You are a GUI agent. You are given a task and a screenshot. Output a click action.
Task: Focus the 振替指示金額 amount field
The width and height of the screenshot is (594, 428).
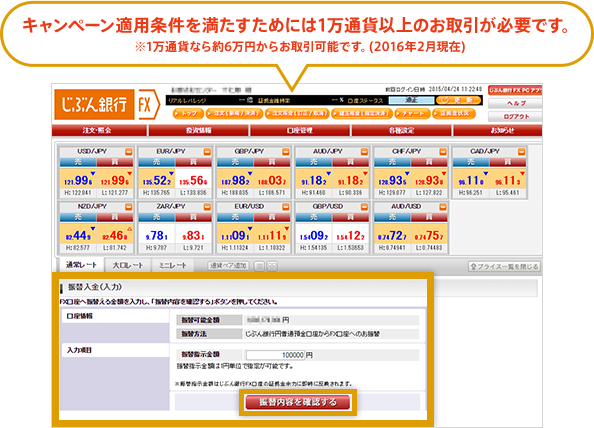click(x=275, y=355)
